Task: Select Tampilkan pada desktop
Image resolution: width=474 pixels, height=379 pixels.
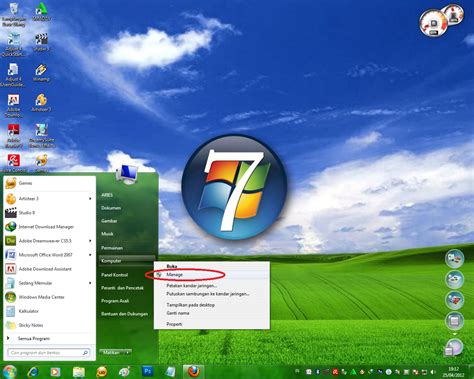Action: pyautogui.click(x=212, y=305)
